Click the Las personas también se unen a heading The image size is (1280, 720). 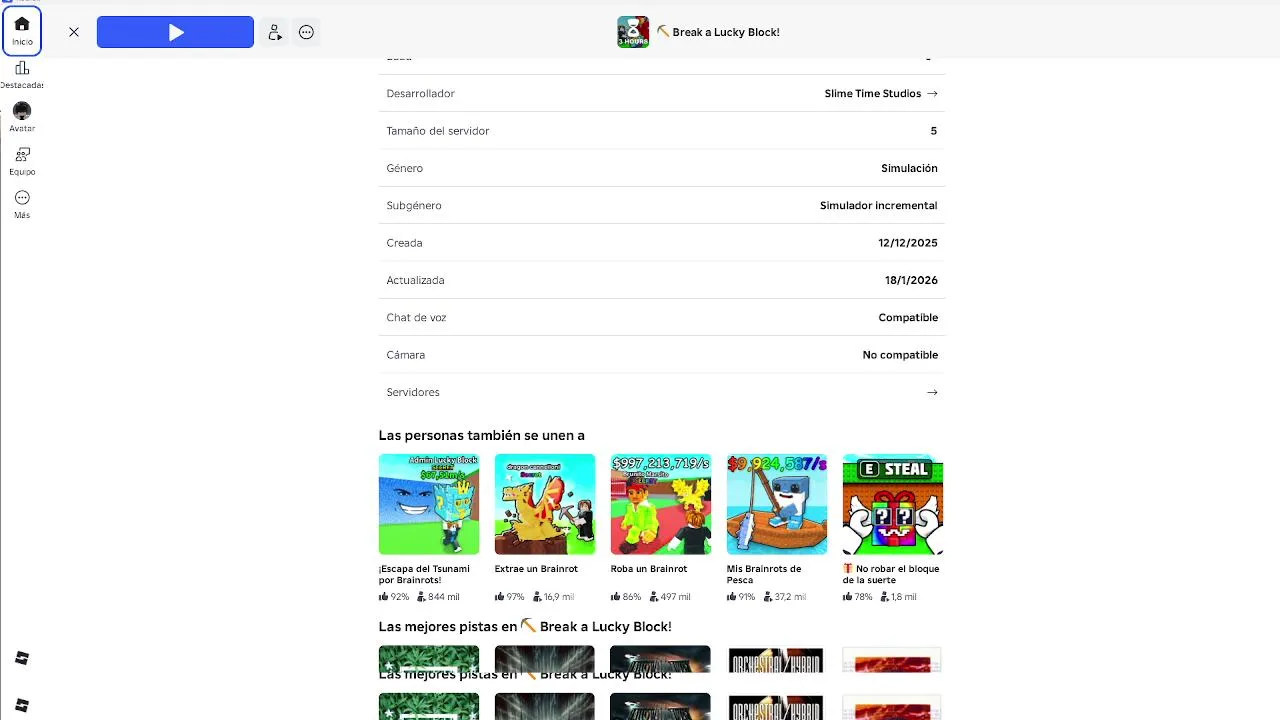(x=481, y=435)
